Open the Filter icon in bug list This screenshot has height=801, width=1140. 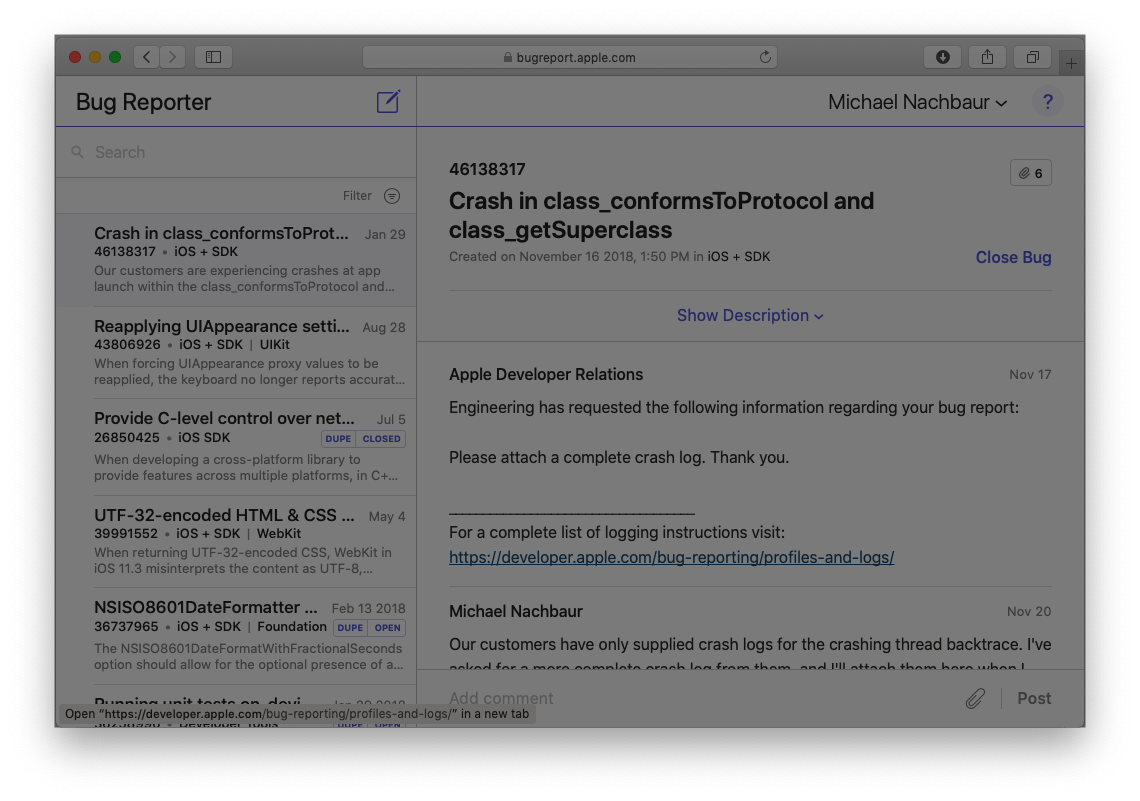[x=392, y=196]
